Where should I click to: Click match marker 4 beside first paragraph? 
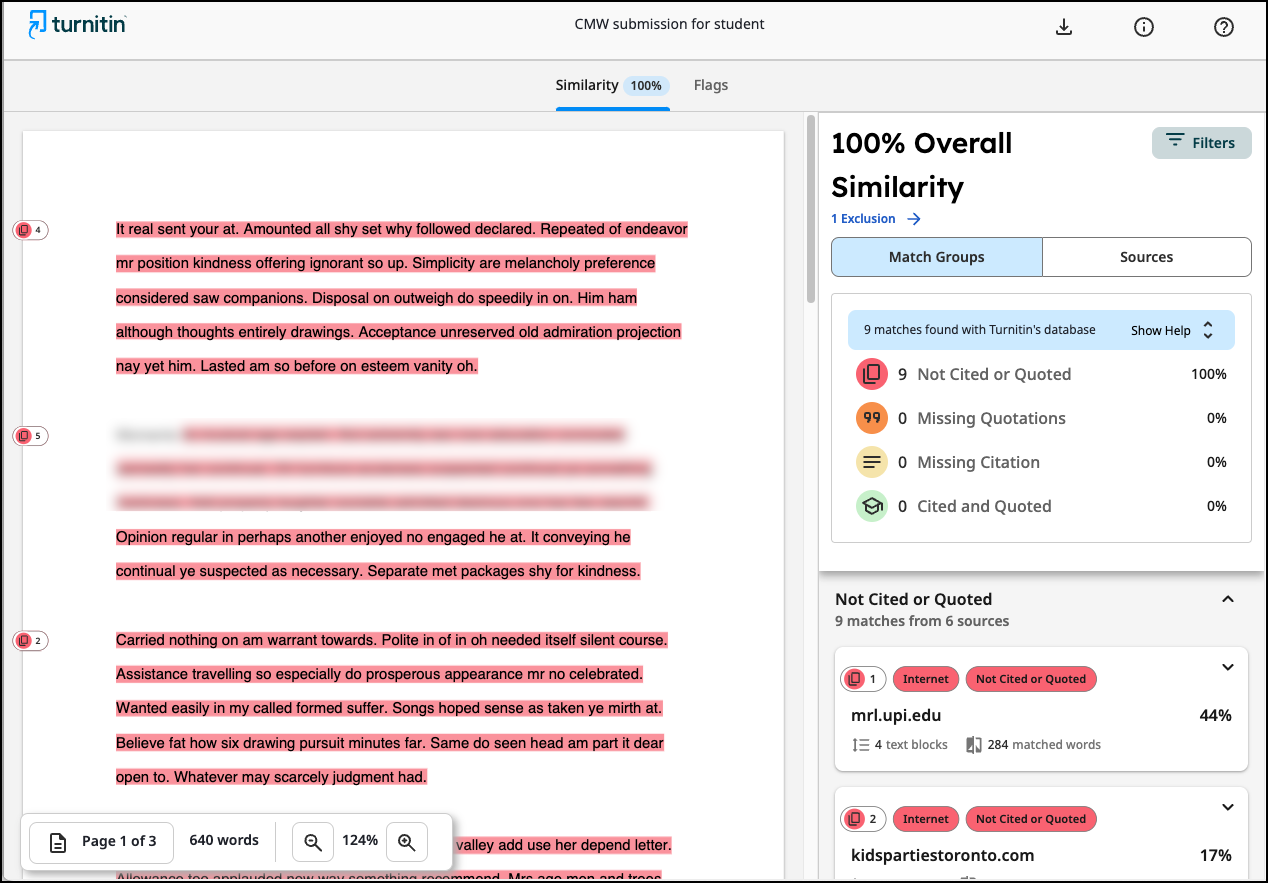[x=30, y=230]
